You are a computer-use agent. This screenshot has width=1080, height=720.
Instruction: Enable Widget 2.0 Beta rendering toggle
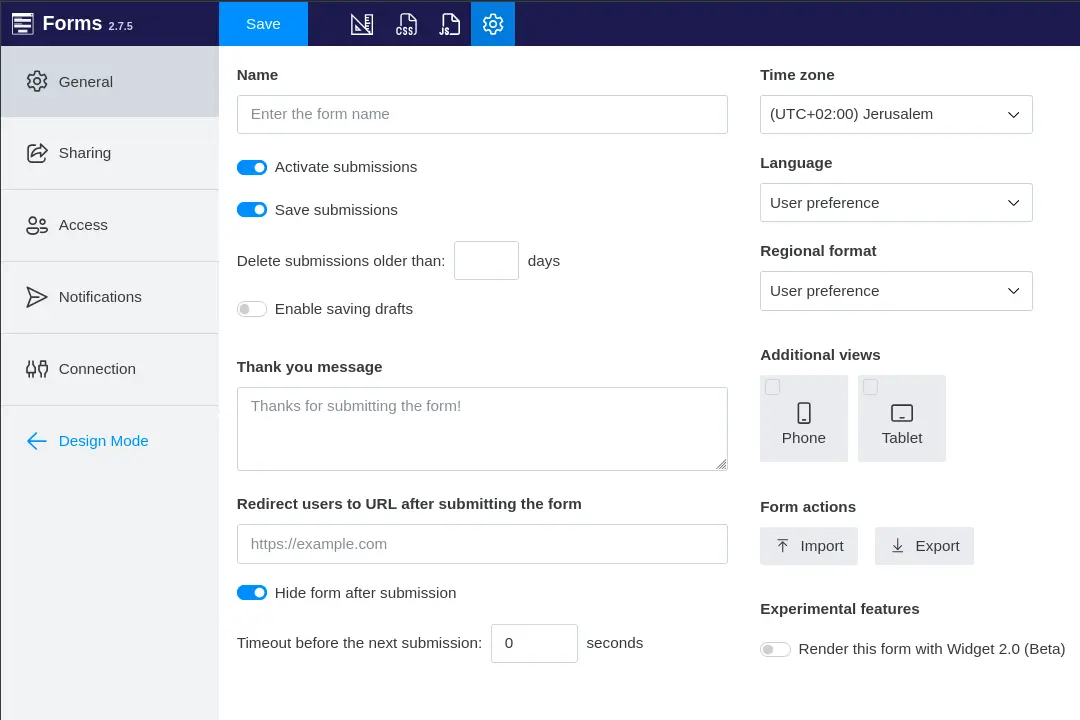(x=775, y=649)
